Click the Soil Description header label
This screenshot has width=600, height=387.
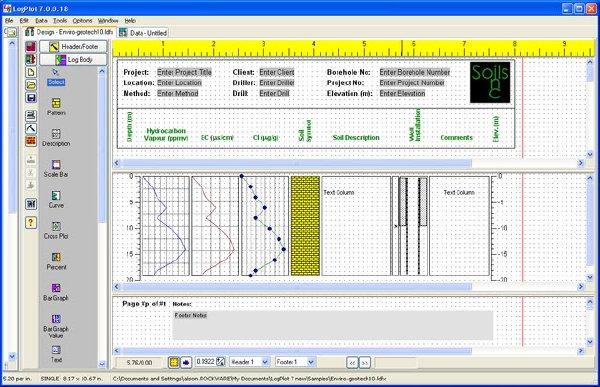[356, 137]
